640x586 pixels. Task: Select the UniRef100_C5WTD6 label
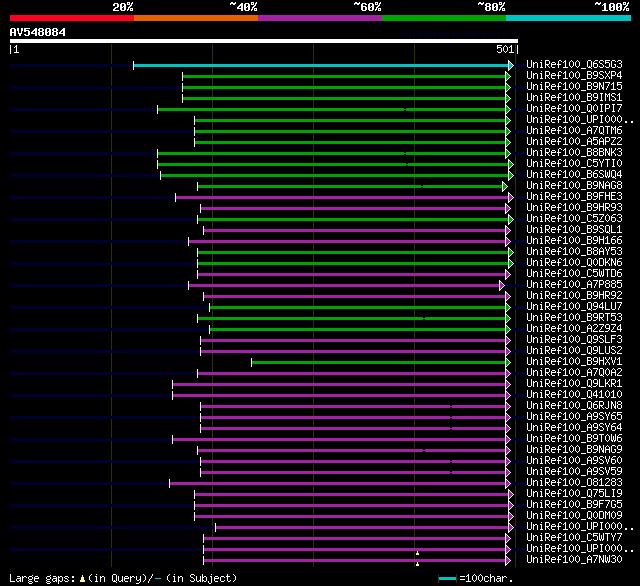pyautogui.click(x=574, y=274)
